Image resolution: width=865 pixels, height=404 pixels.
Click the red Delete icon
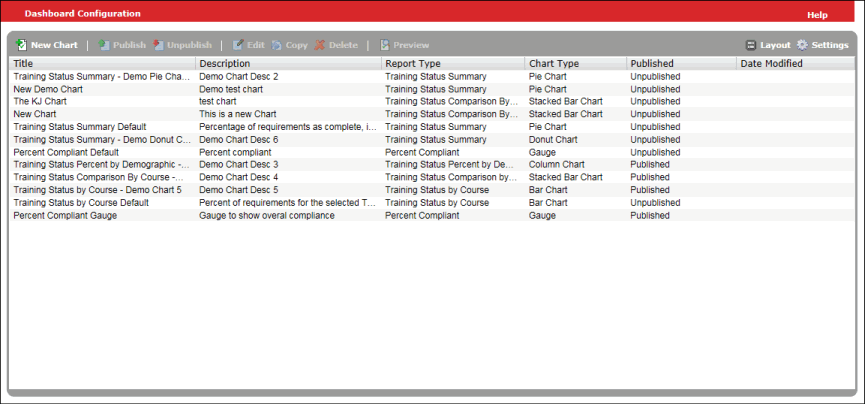(320, 45)
